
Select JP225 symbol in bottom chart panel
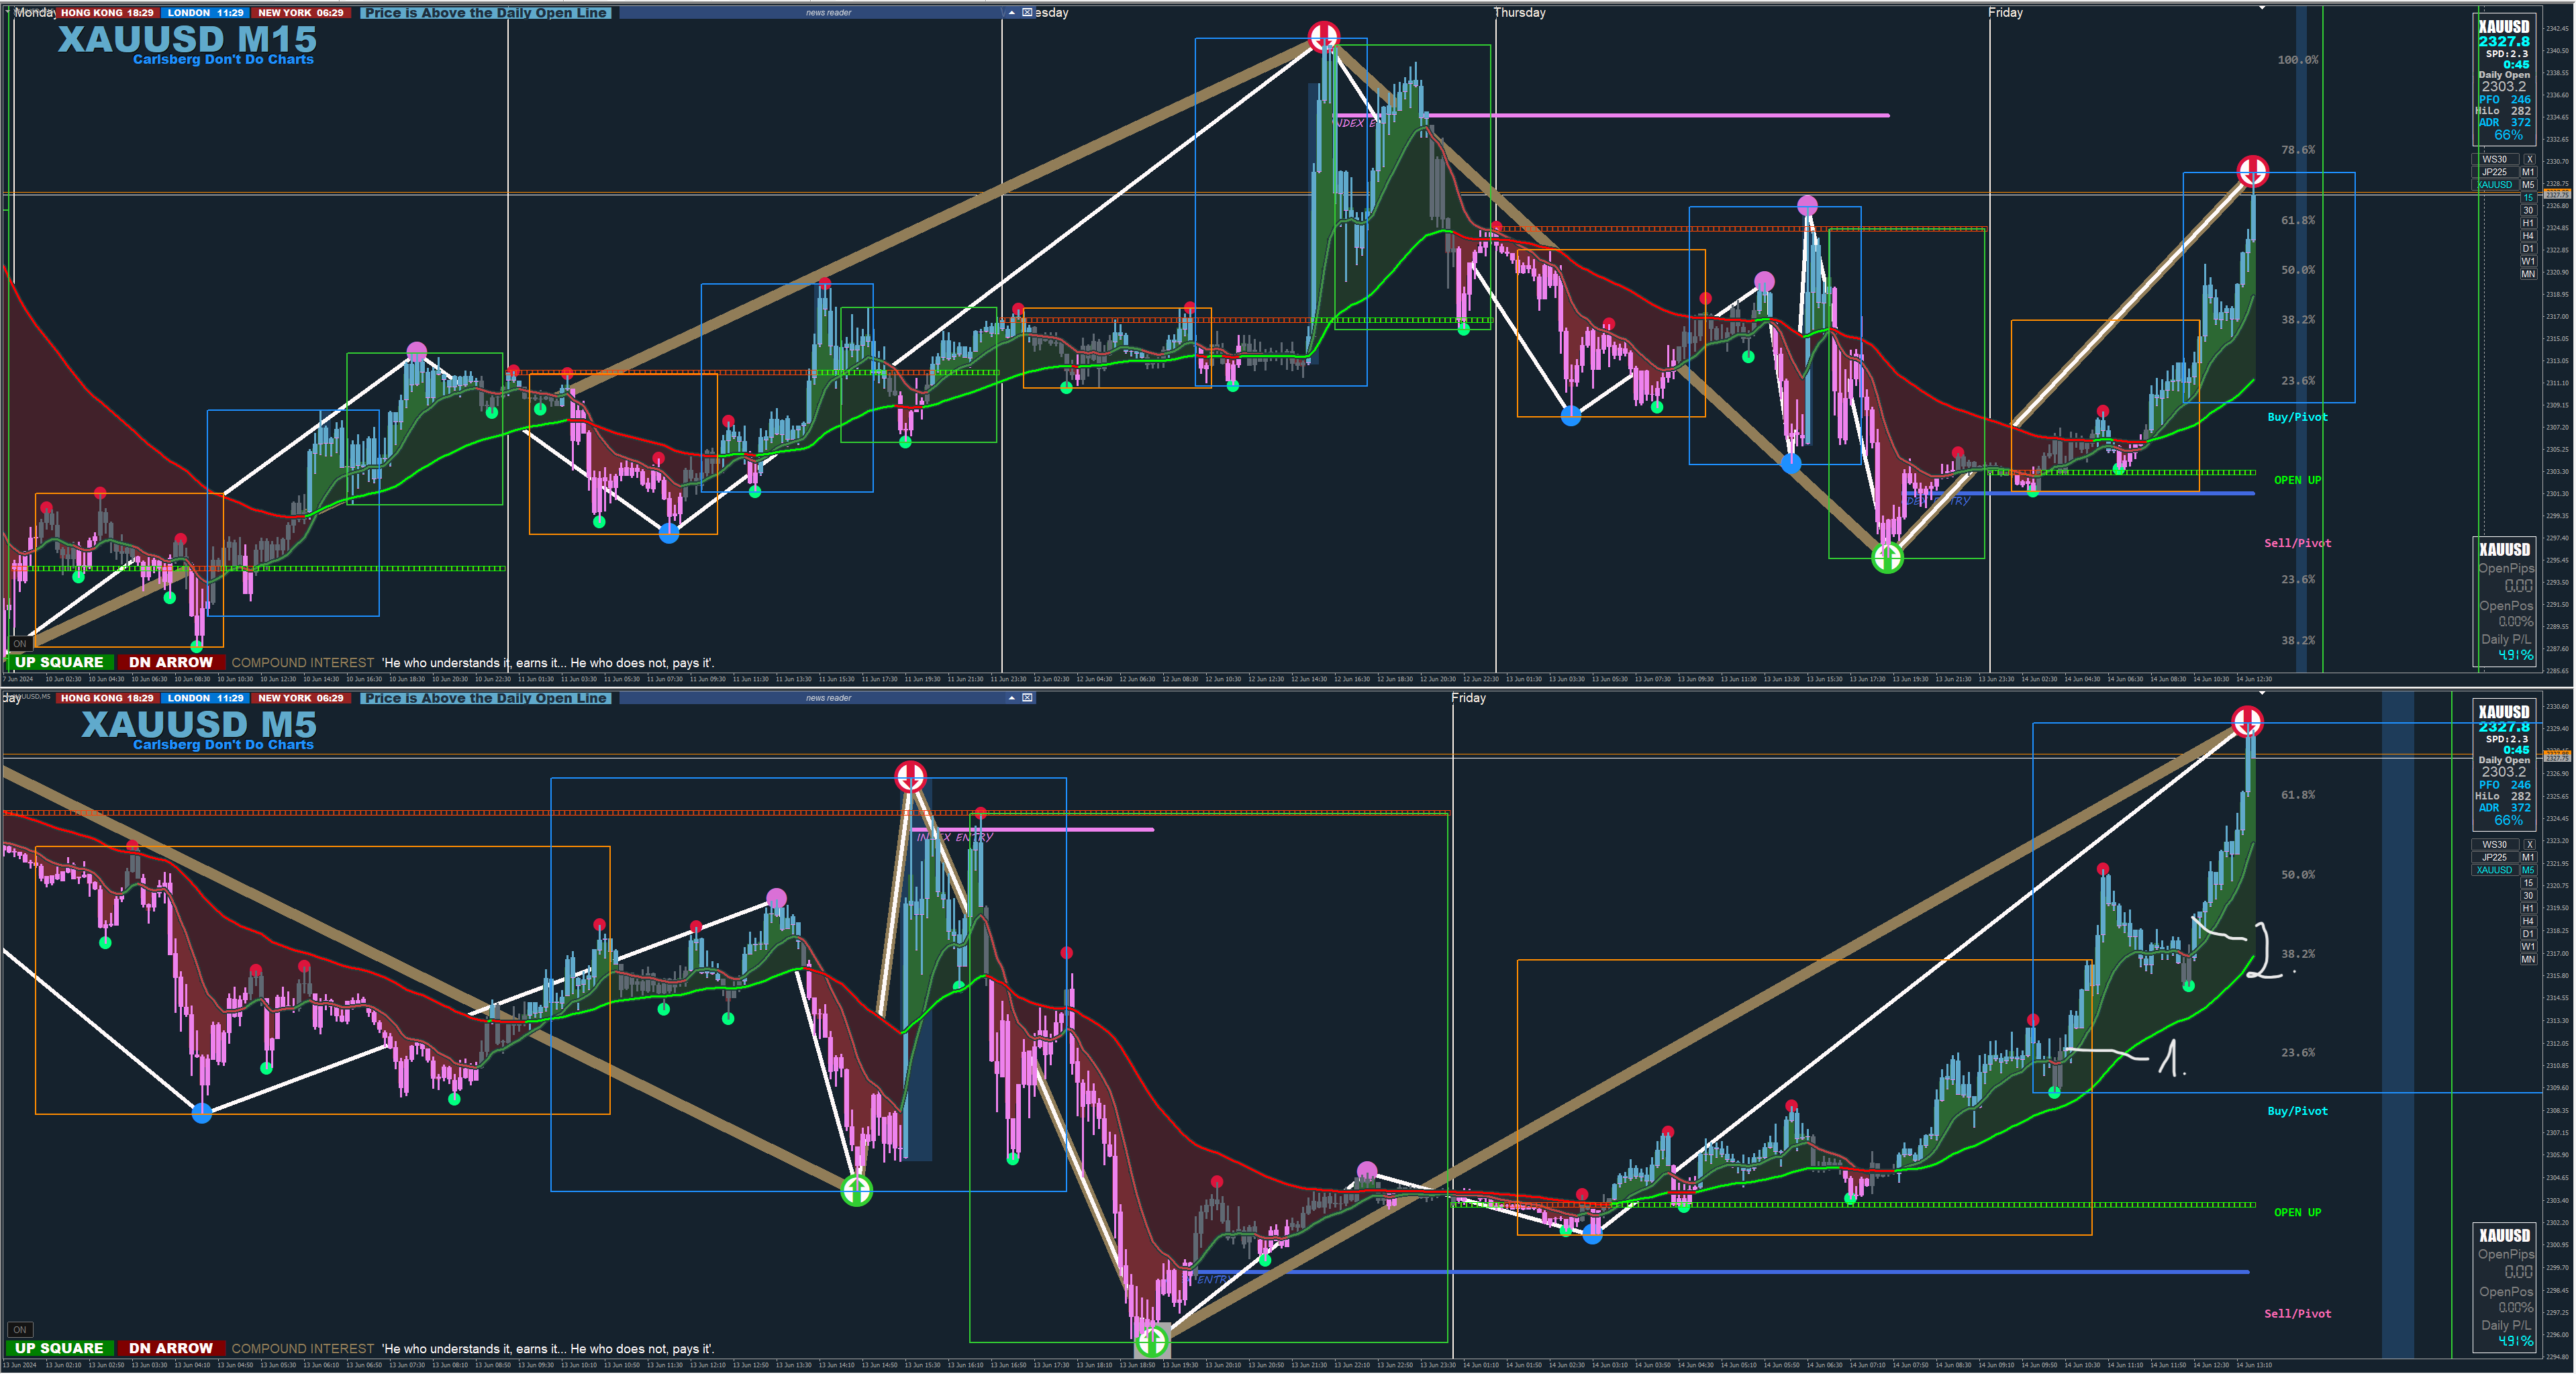(x=2494, y=857)
